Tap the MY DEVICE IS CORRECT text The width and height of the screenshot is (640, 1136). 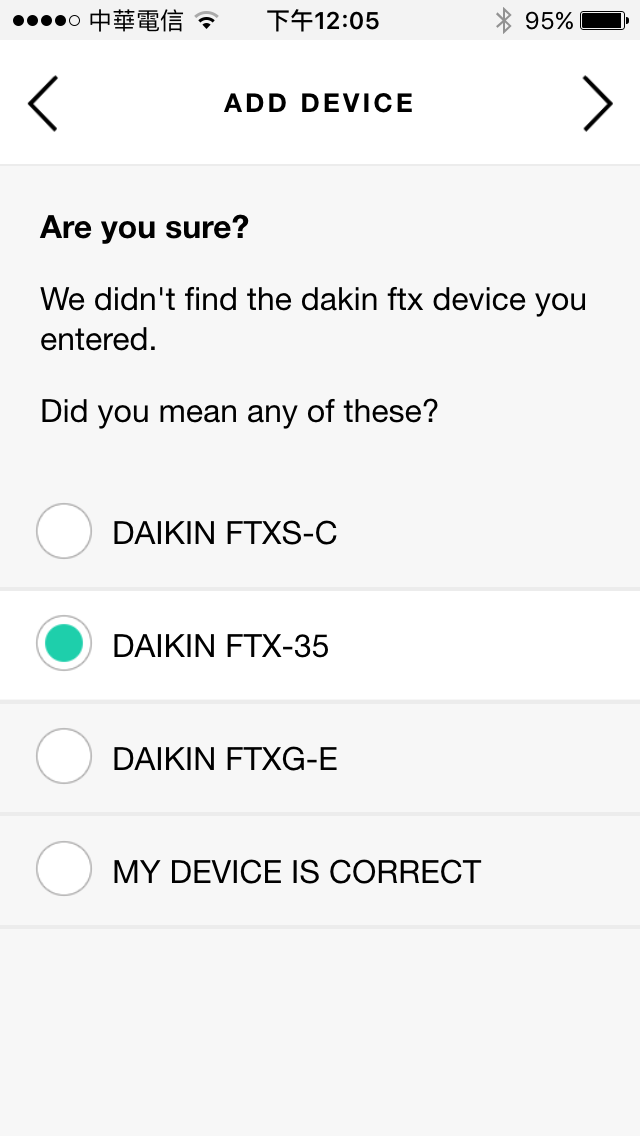[296, 872]
